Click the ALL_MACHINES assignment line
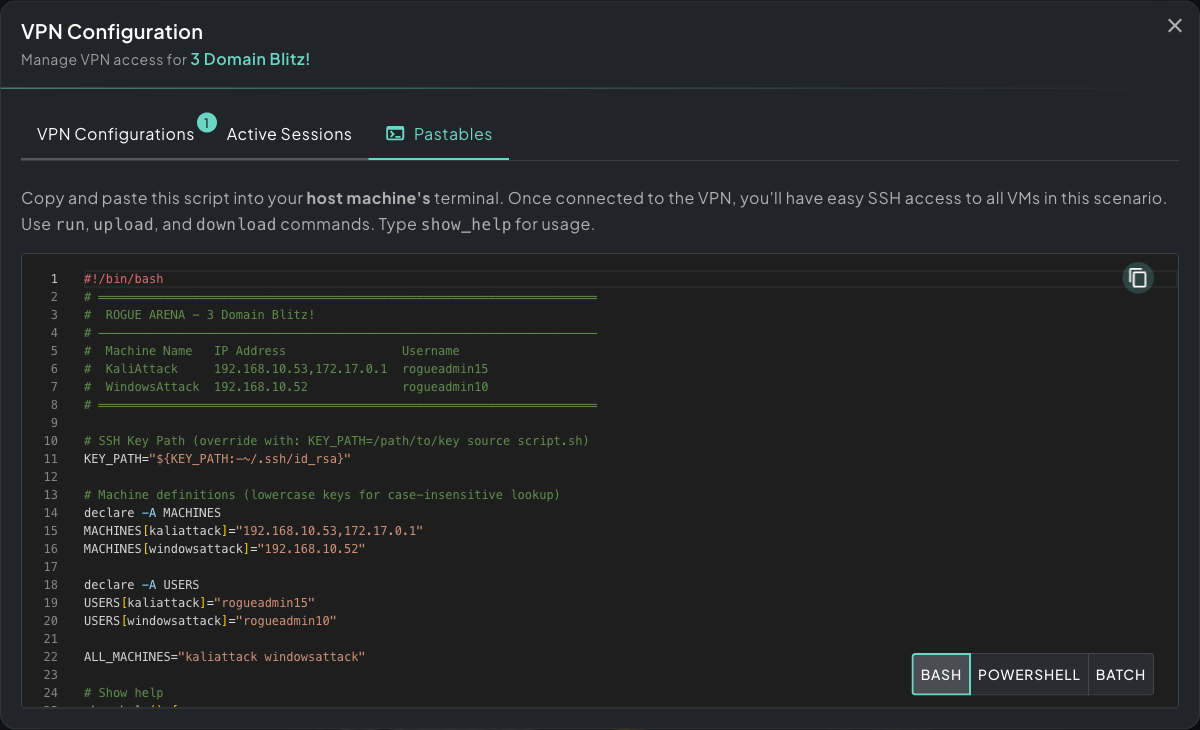This screenshot has width=1200, height=730. pyautogui.click(x=224, y=657)
